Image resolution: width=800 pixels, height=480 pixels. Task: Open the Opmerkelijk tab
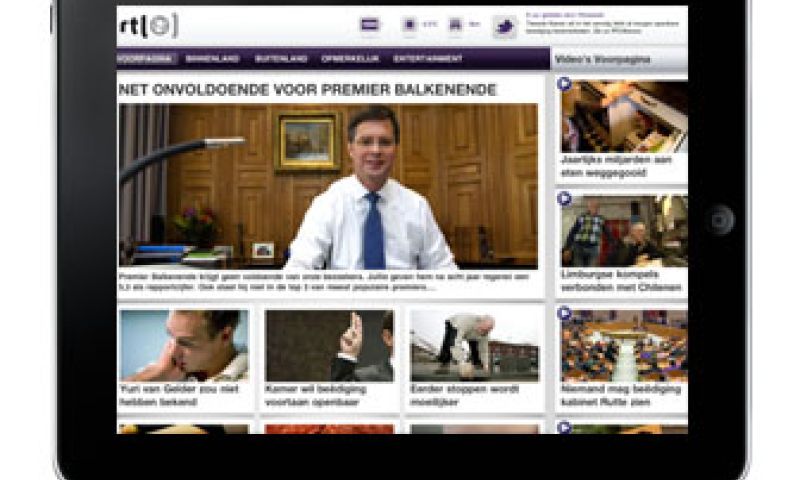point(351,59)
